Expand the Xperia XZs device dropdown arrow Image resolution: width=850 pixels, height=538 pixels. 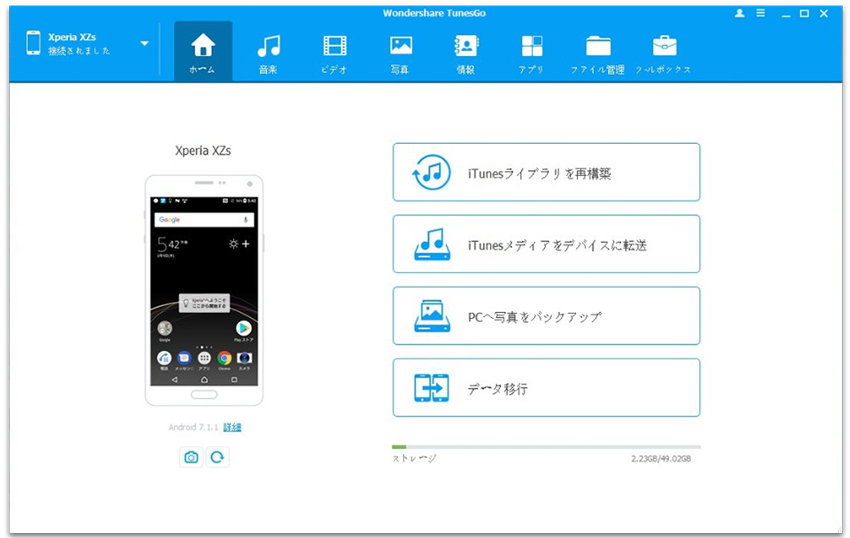tap(145, 43)
